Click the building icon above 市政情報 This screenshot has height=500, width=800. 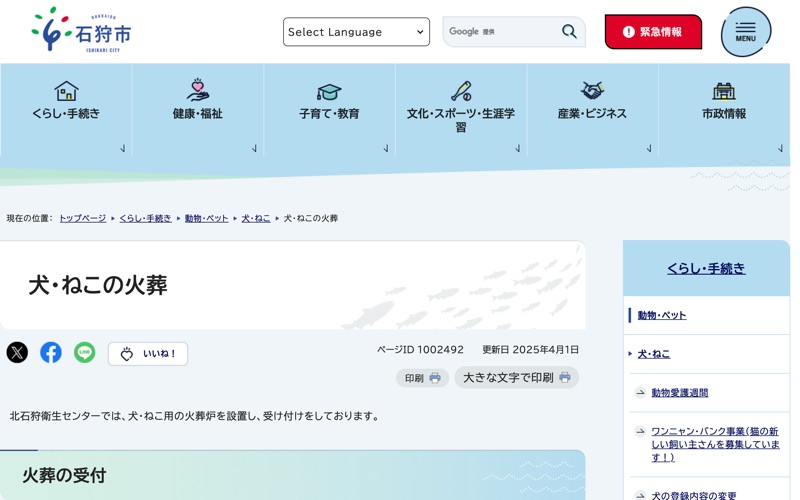(x=723, y=91)
